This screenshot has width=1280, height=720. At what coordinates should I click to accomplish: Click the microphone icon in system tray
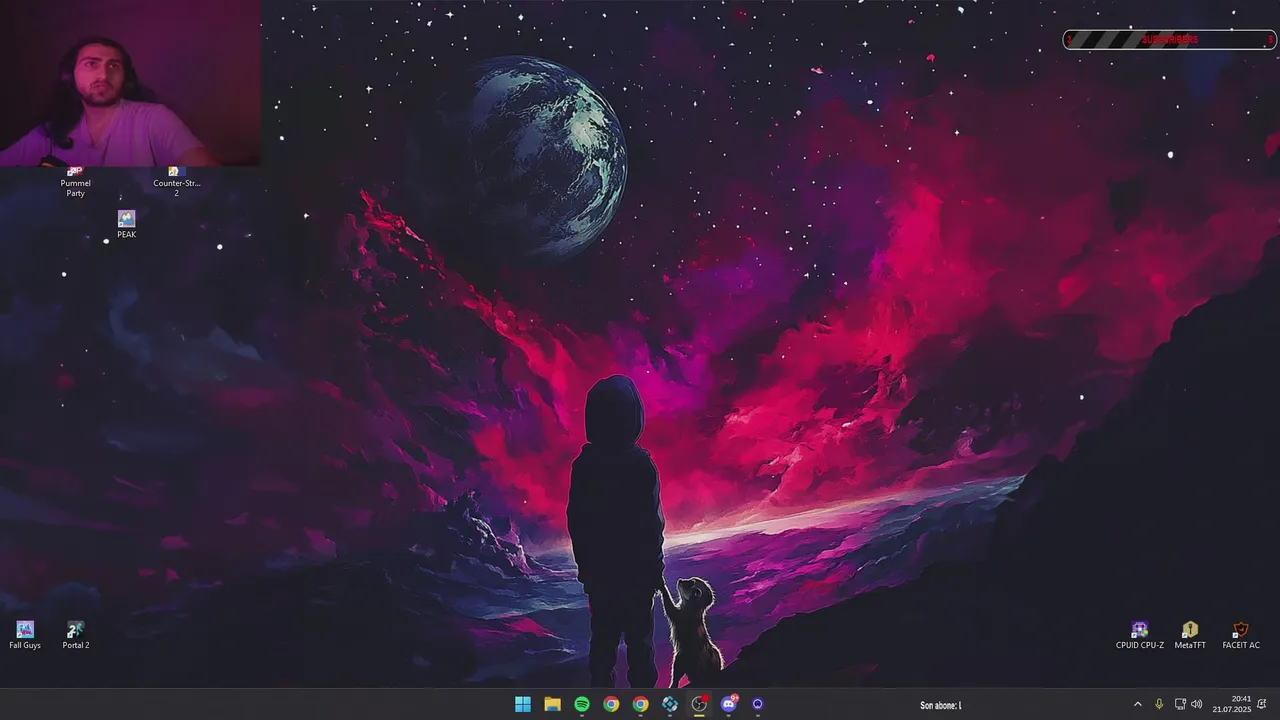pyautogui.click(x=1159, y=704)
